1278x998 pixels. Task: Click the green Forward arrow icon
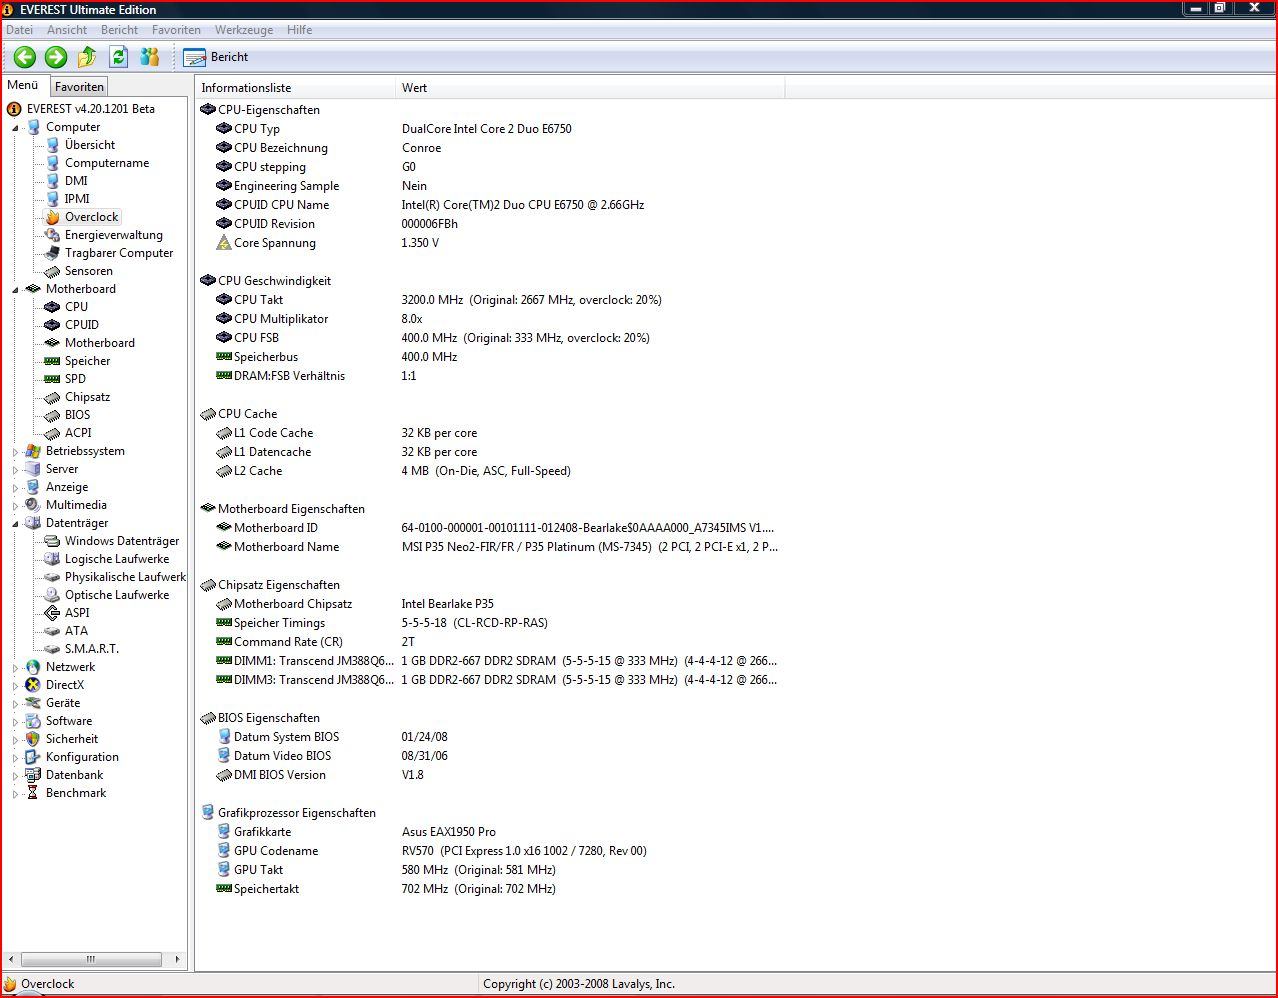click(56, 57)
